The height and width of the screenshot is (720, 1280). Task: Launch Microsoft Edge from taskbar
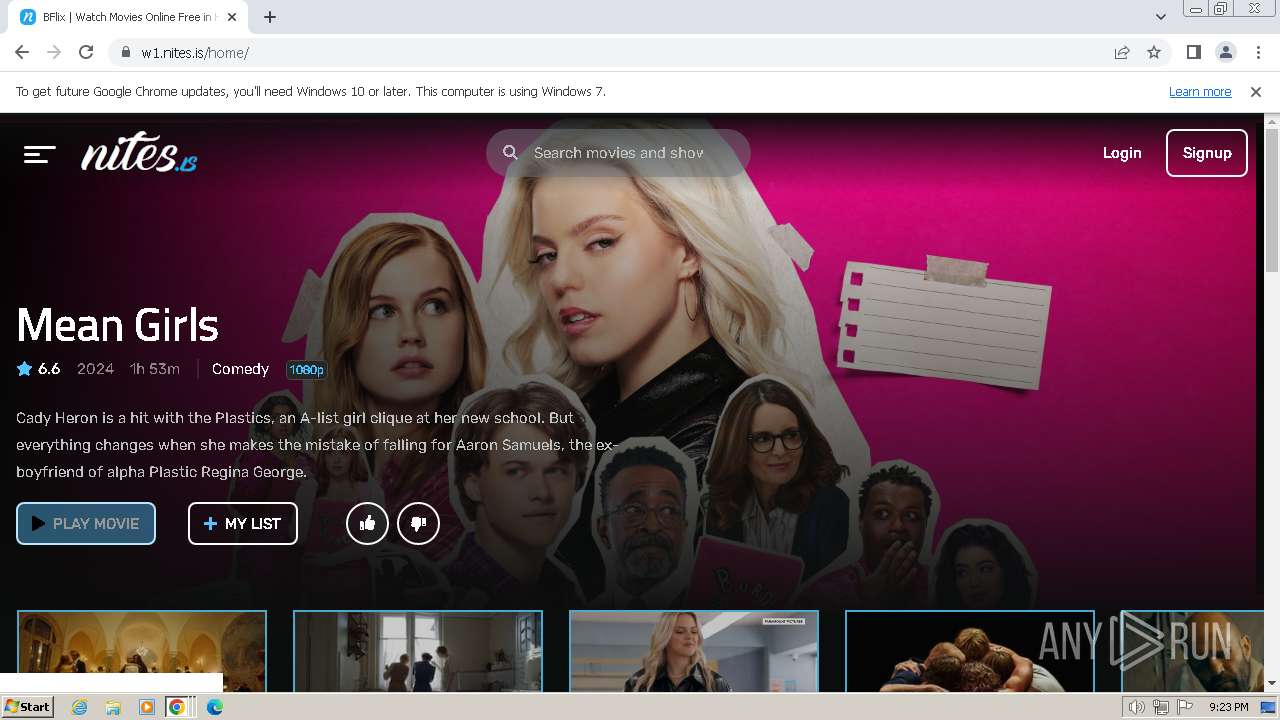point(214,707)
